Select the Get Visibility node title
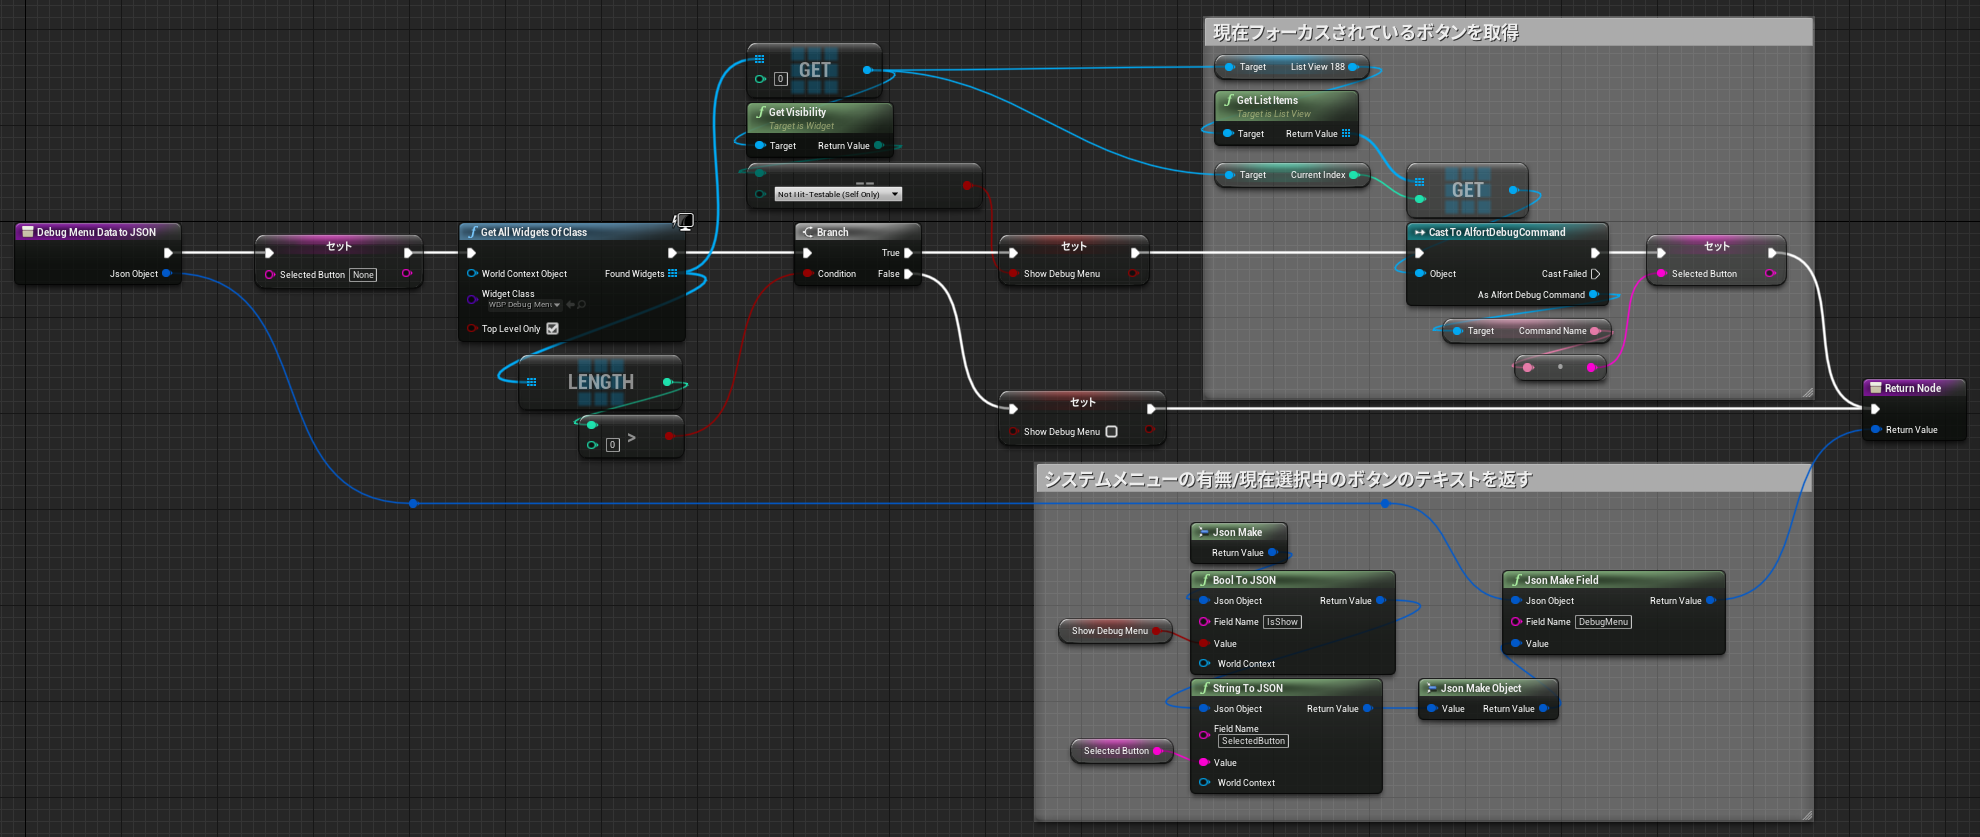 pos(797,112)
